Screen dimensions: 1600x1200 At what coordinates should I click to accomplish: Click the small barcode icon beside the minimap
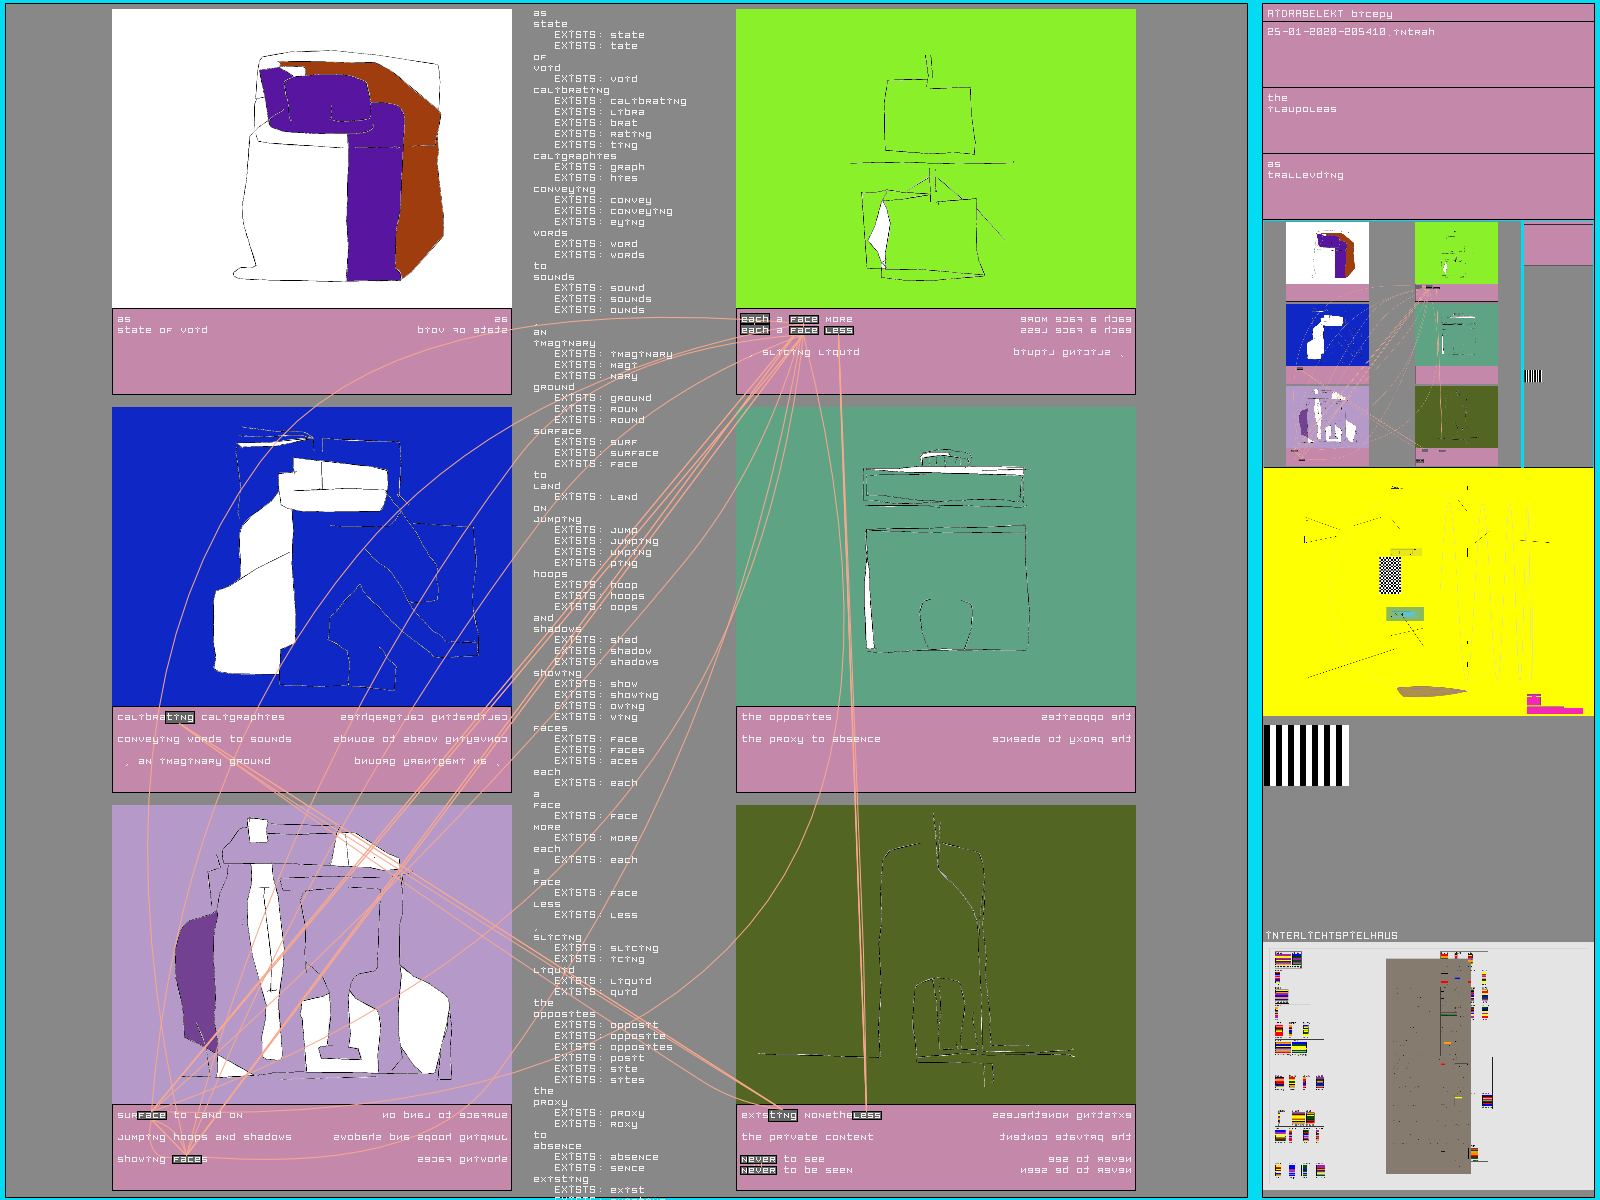pyautogui.click(x=1532, y=376)
